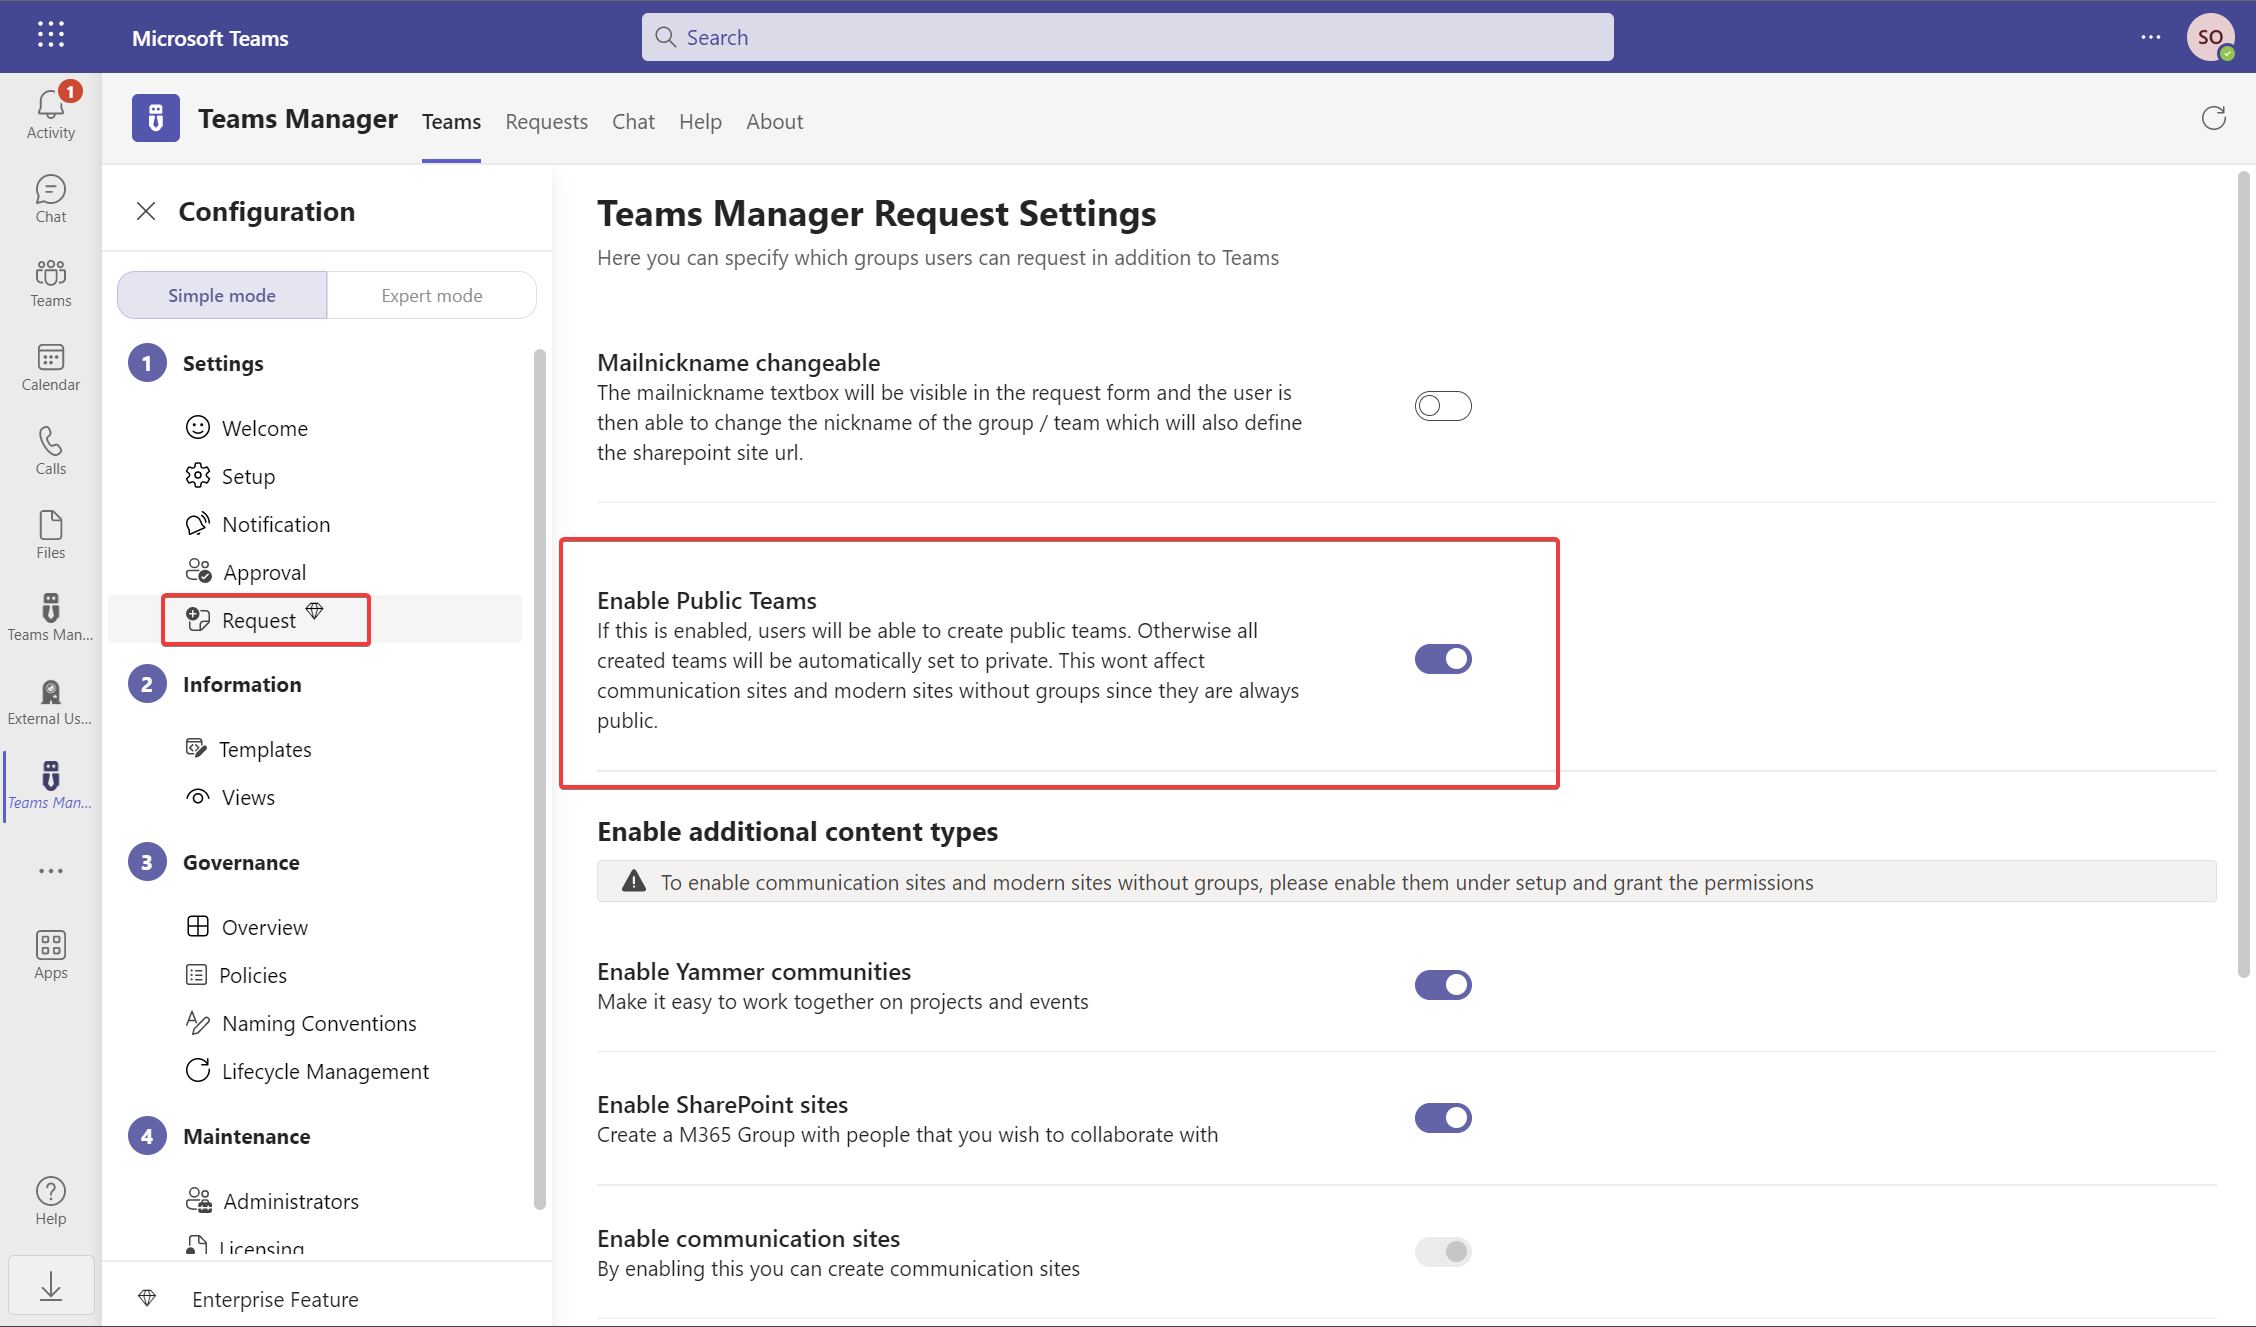
Task: Open Governance Overview page
Action: point(247,927)
